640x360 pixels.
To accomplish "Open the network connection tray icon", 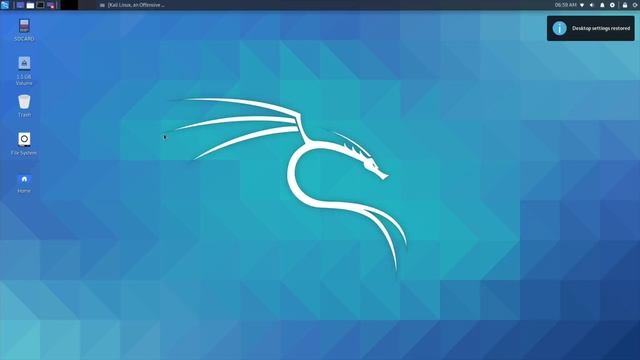I will (582, 5).
